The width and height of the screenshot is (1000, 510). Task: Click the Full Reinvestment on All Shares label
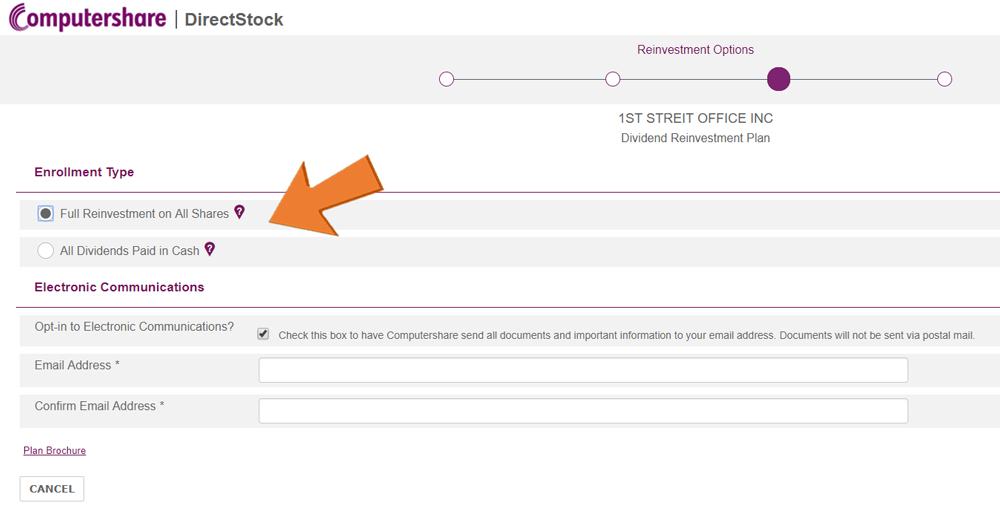tap(144, 214)
